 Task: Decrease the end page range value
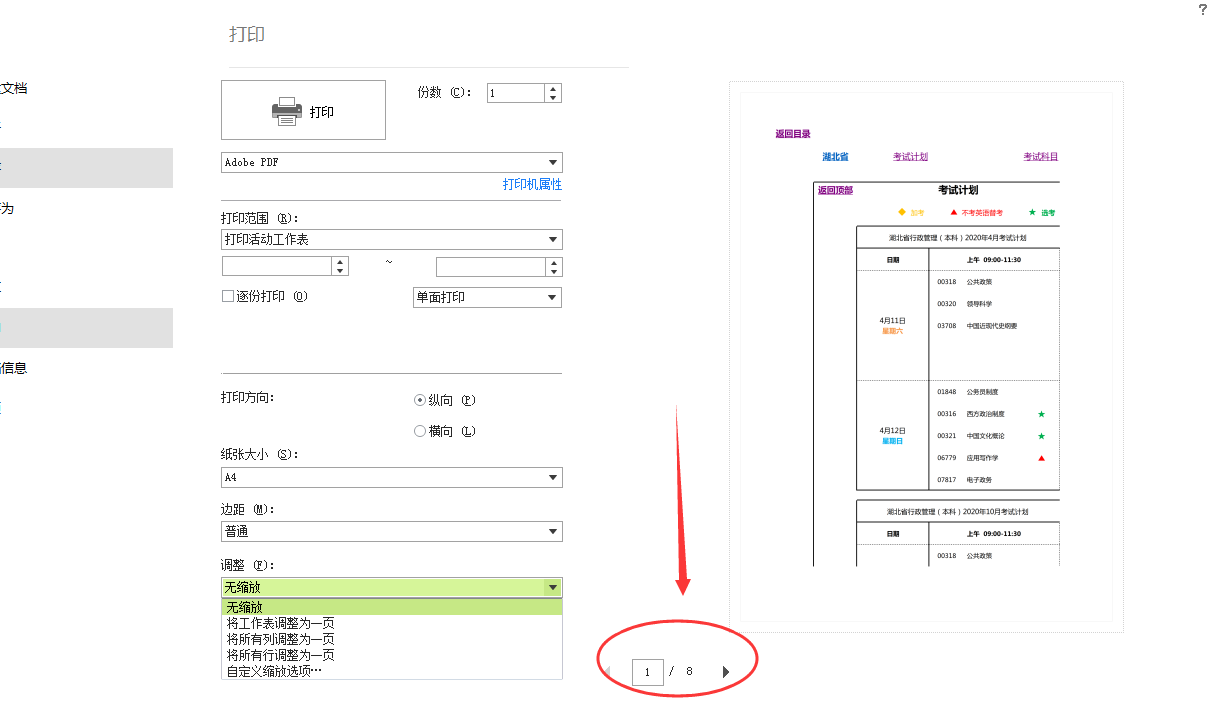click(554, 272)
